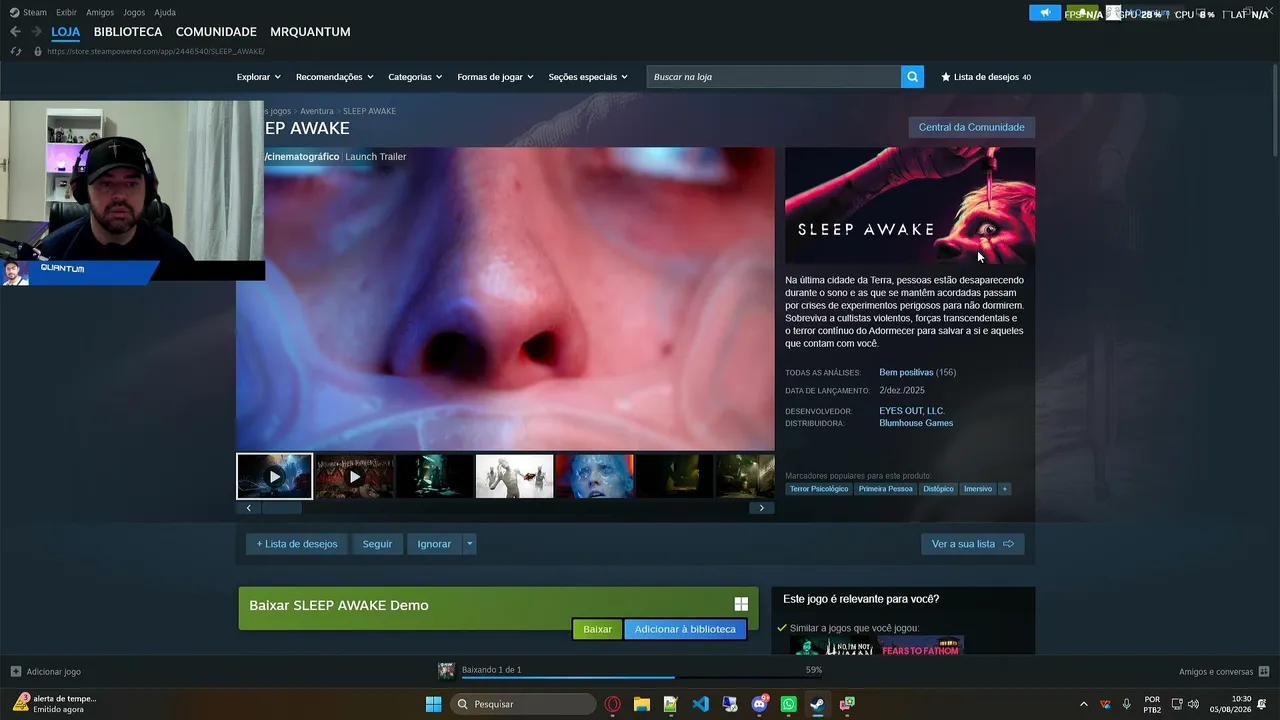The image size is (1280, 720).
Task: Select the blue face screenshot thumbnail
Action: click(x=594, y=476)
